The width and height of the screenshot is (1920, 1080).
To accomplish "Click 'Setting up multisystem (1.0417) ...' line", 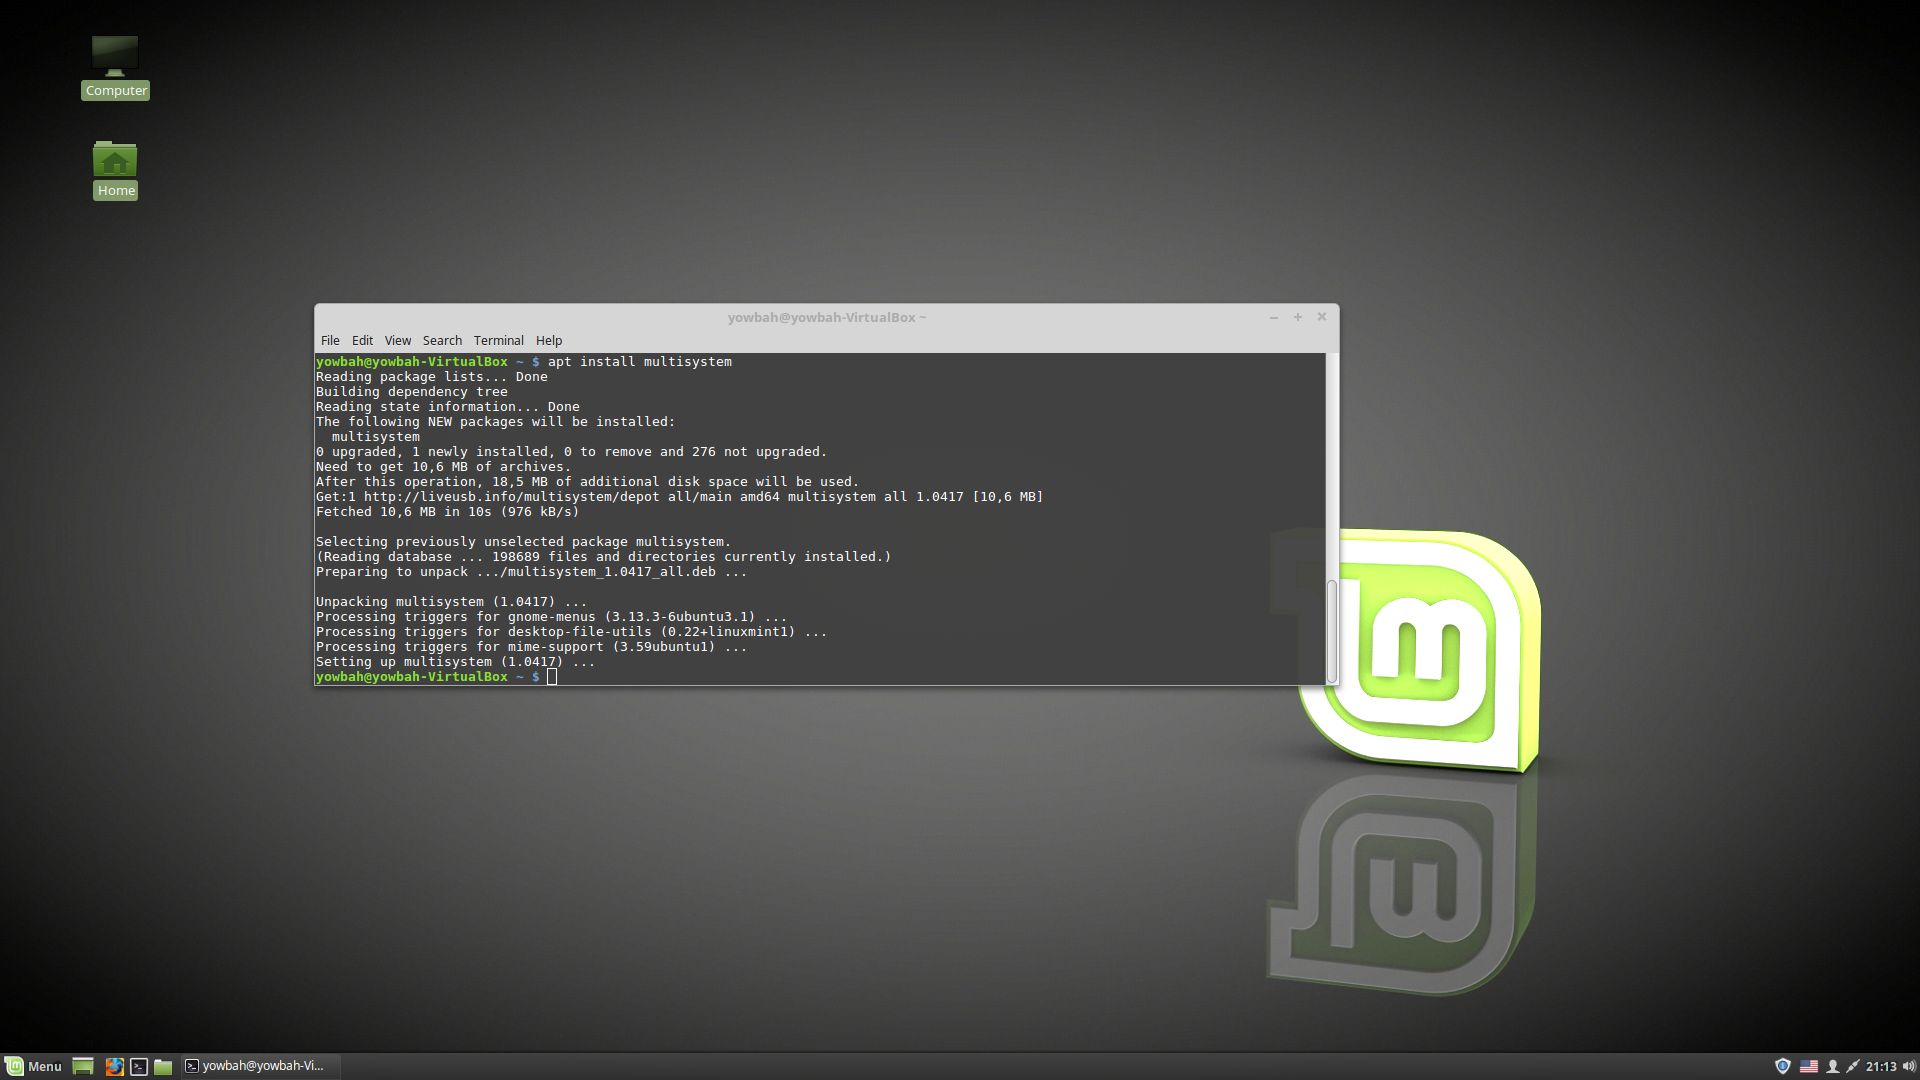I will [455, 662].
